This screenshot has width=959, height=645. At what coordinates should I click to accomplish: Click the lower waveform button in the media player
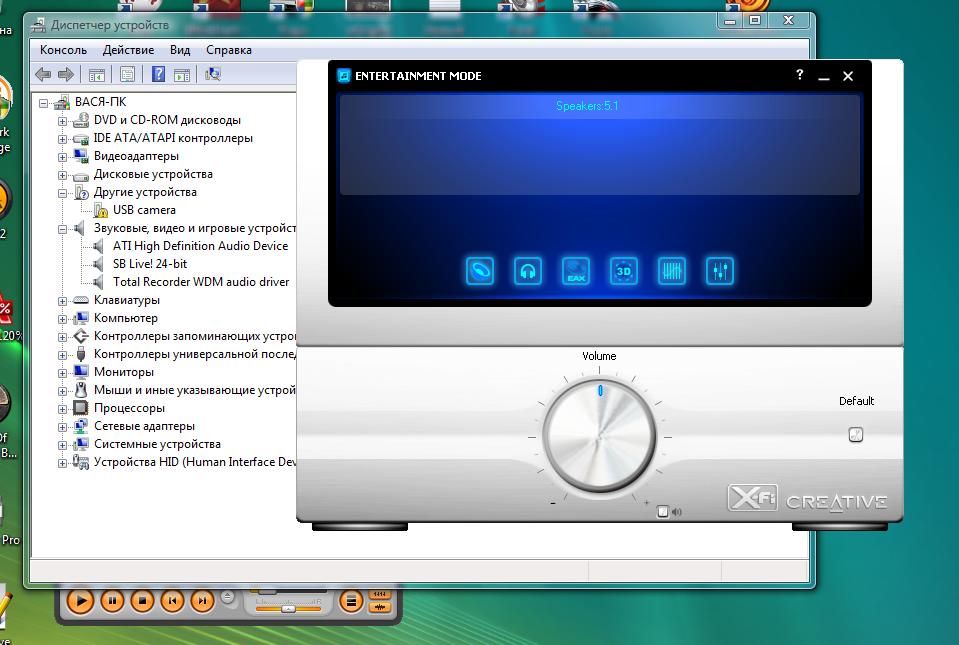(x=380, y=607)
